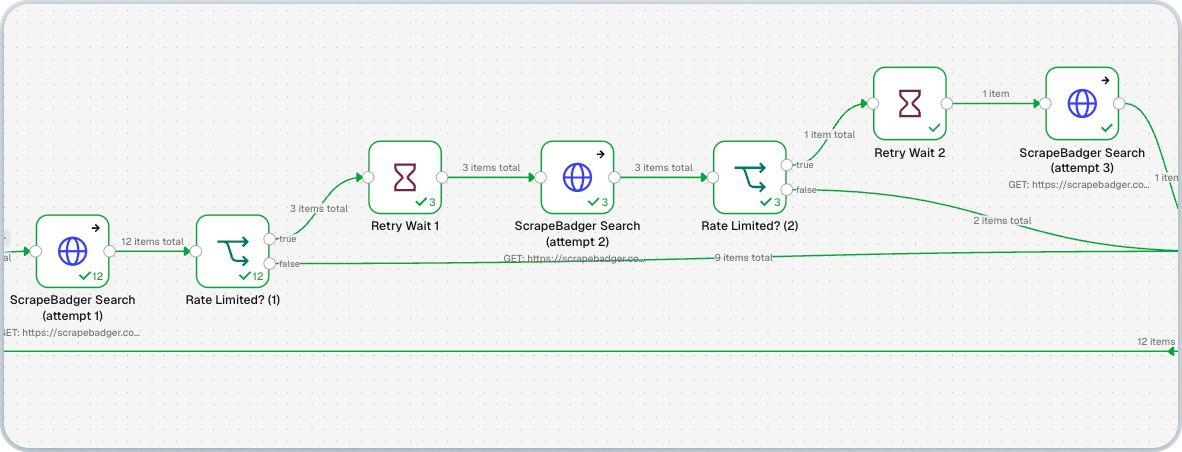Screen dimensions: 1182x452
Task: Click output connector of Retry Wait 1 node
Action: (442, 177)
